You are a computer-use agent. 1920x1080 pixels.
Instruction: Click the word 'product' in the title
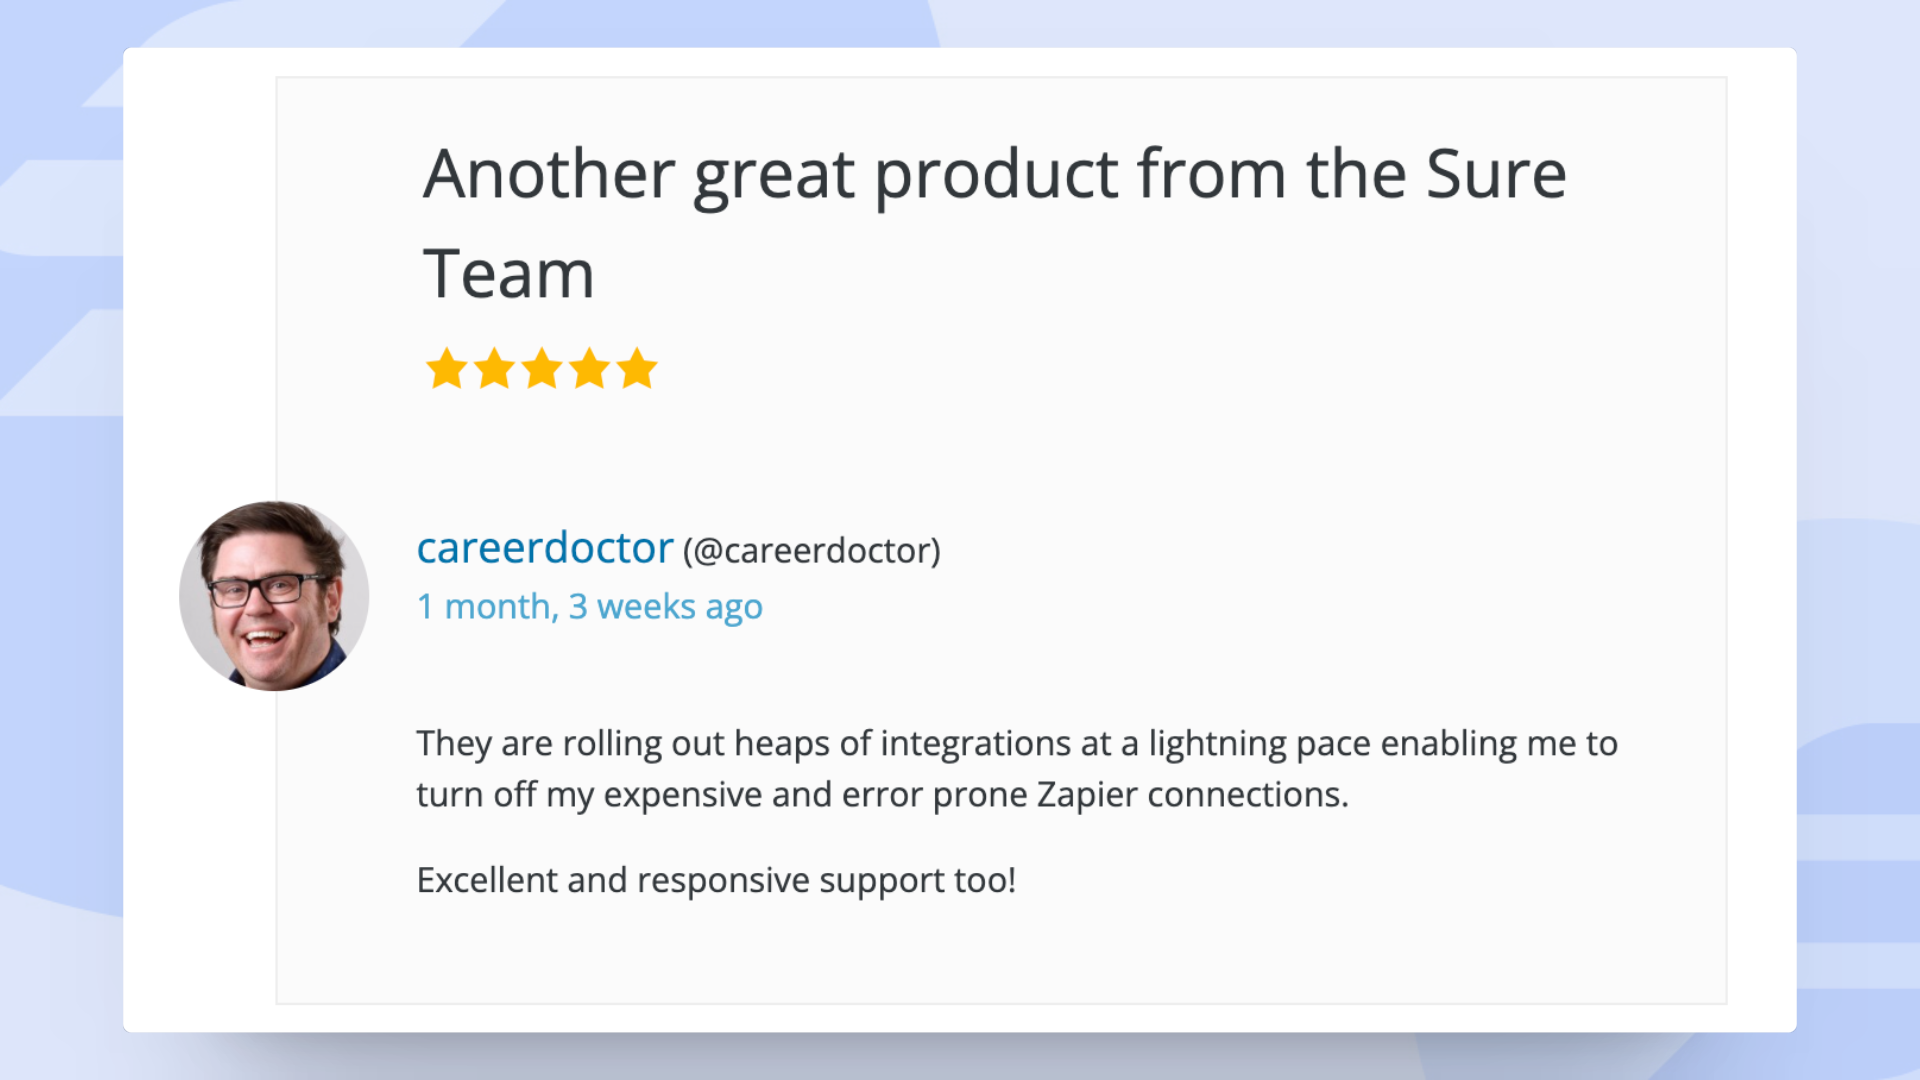tap(995, 174)
